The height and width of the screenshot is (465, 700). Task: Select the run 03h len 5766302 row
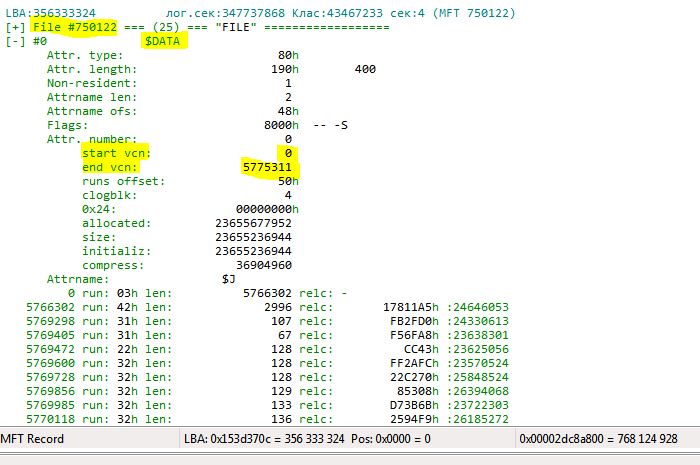(207, 293)
